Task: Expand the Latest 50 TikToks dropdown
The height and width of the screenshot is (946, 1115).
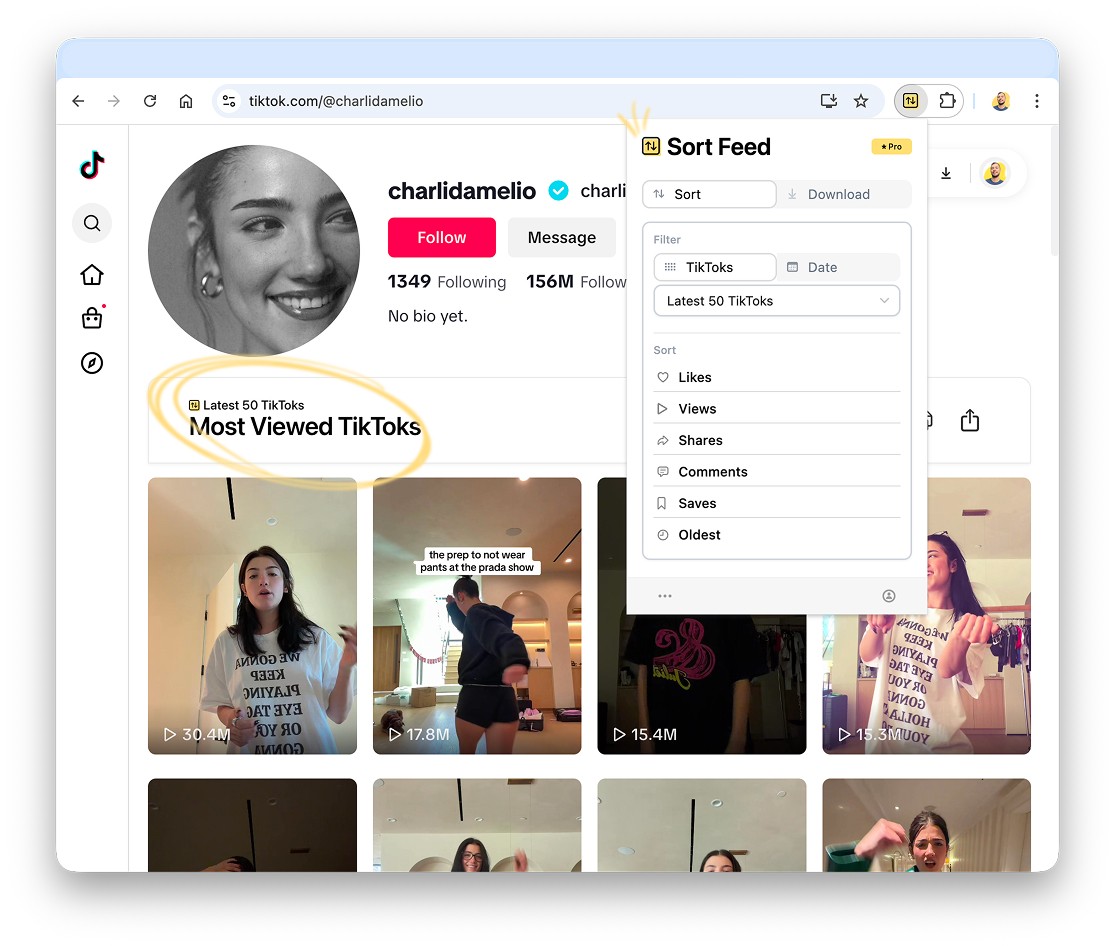Action: (777, 301)
